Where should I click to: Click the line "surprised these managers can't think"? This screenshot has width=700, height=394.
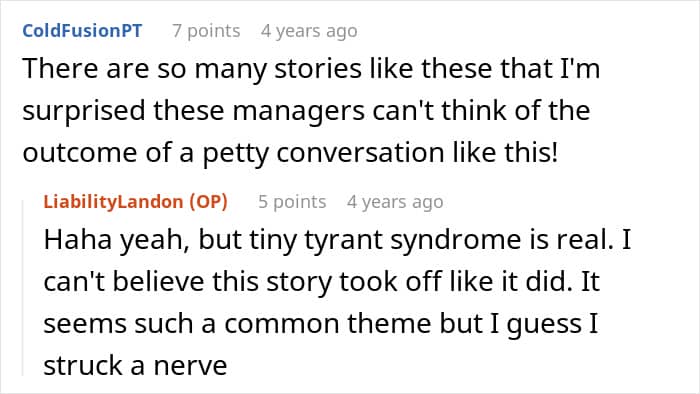(306, 111)
